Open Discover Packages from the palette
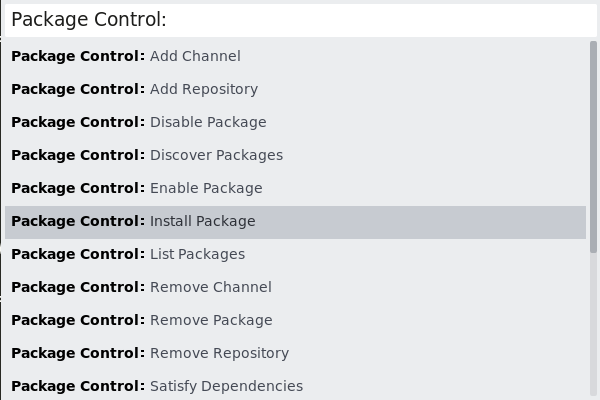This screenshot has width=600, height=400. [216, 155]
